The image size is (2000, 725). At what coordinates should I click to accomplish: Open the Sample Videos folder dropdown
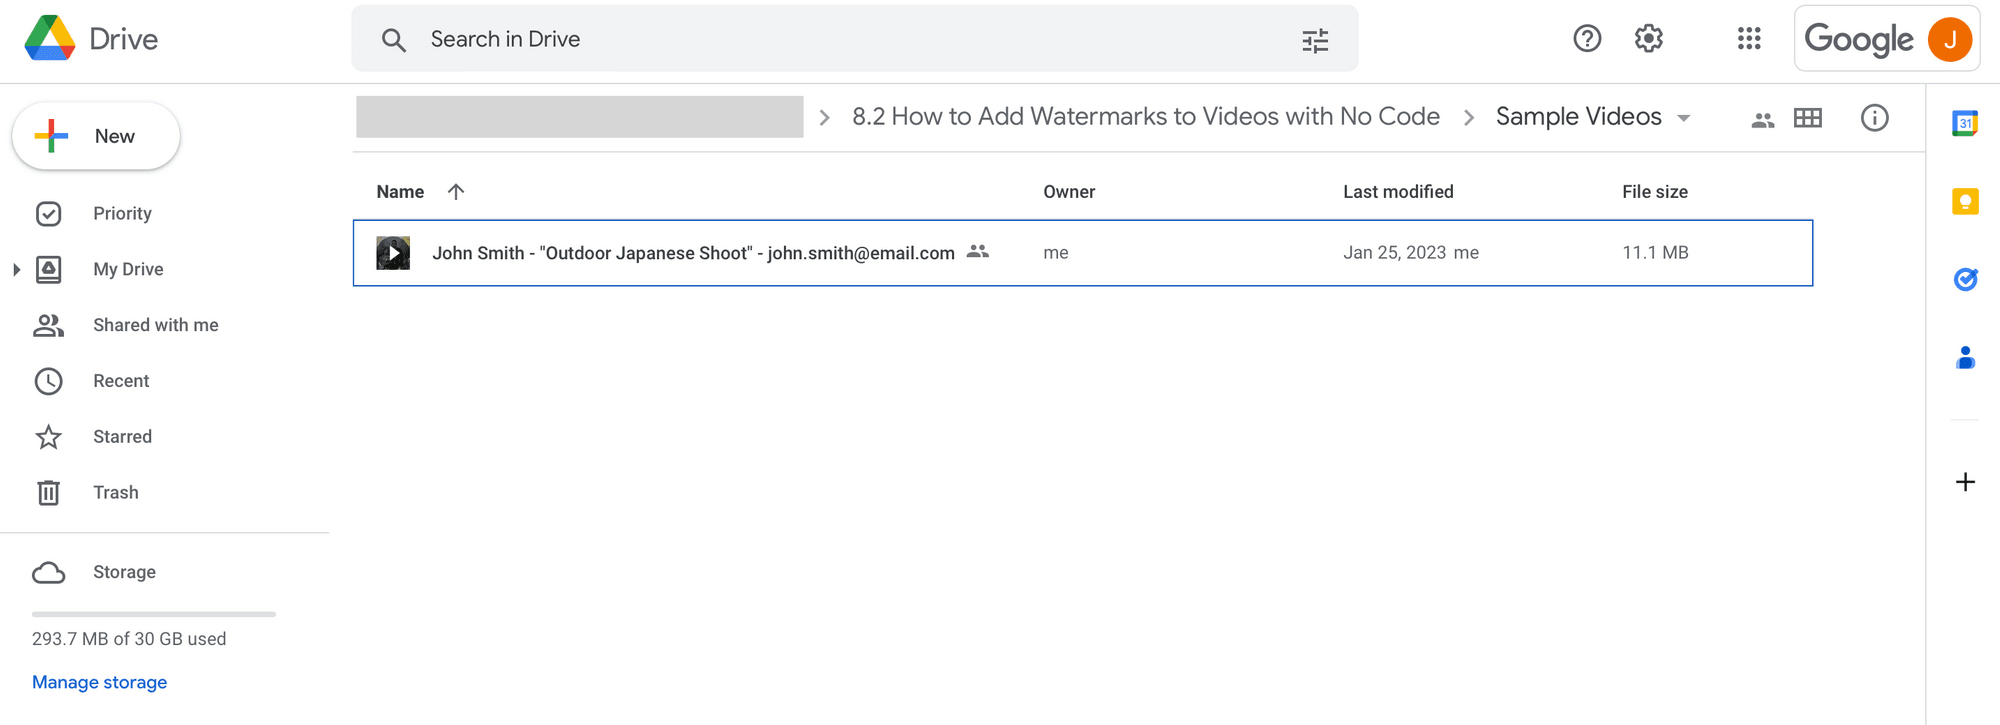click(1684, 118)
